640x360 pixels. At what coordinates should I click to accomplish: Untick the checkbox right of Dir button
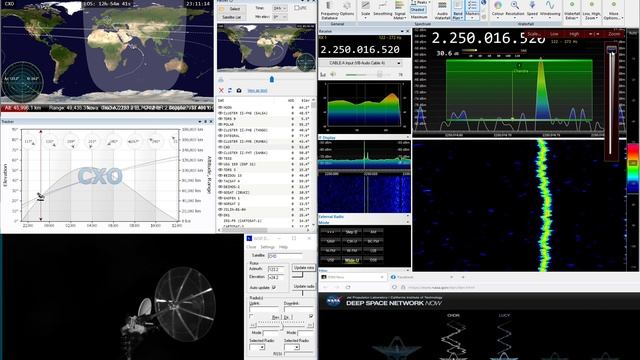click(311, 316)
